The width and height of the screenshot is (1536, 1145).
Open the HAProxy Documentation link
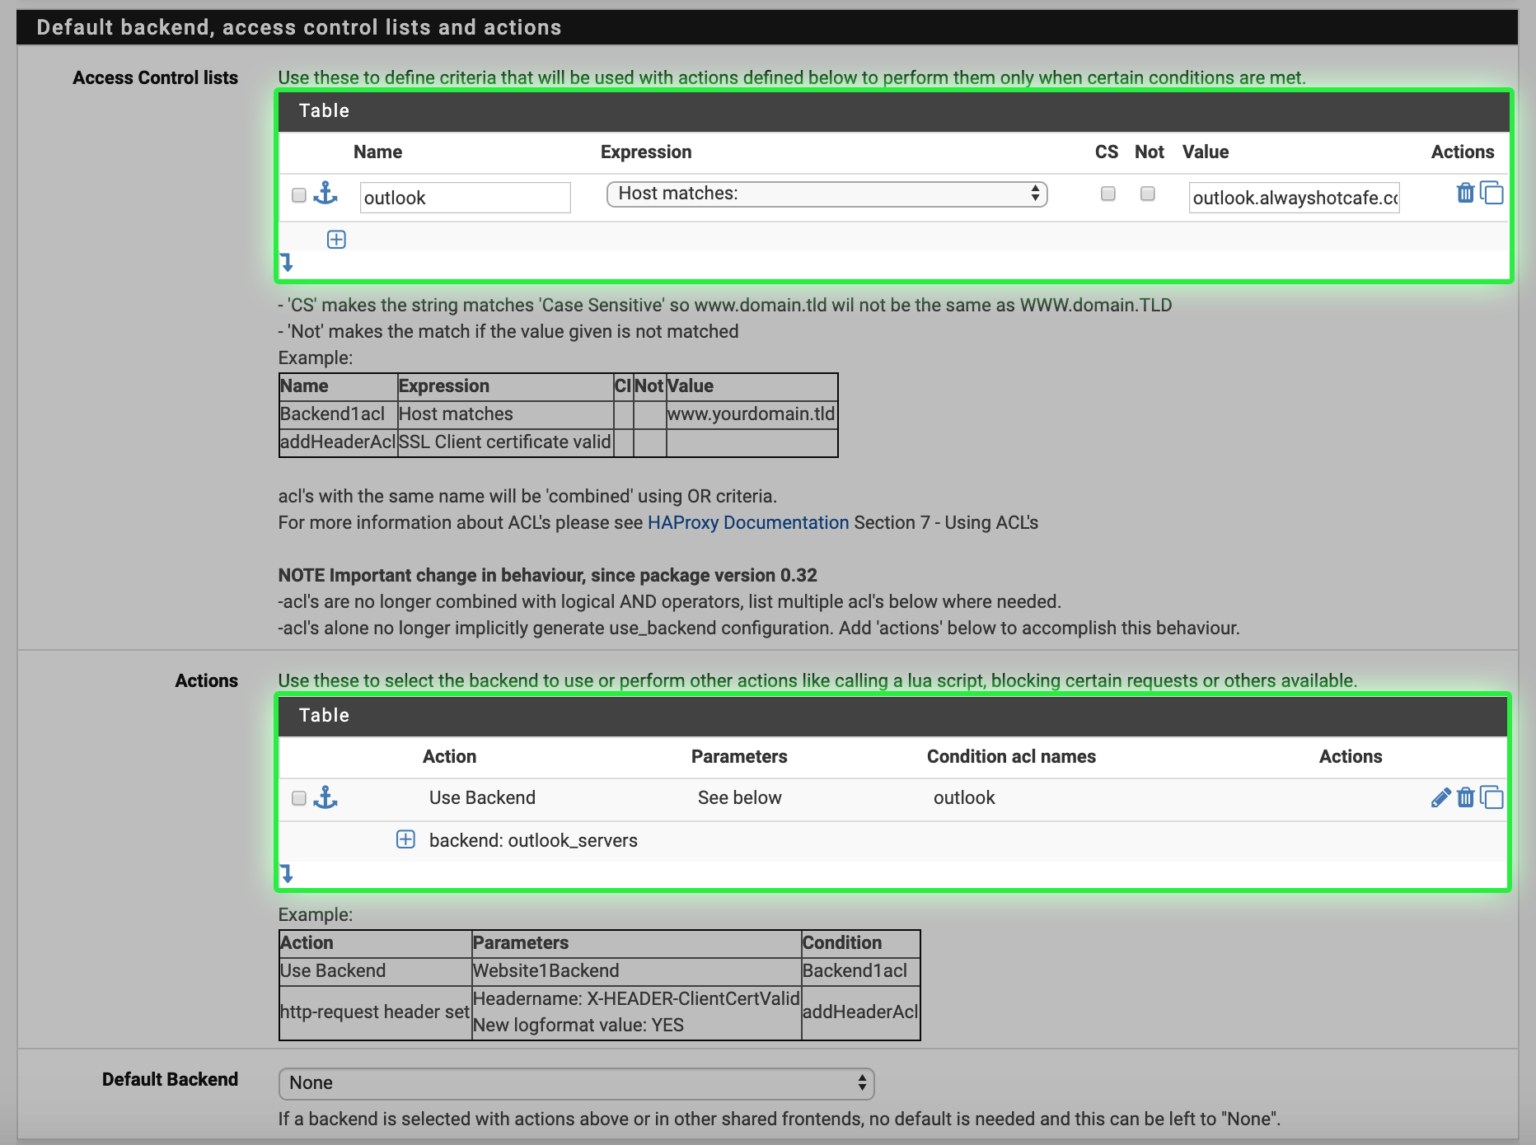(x=748, y=522)
